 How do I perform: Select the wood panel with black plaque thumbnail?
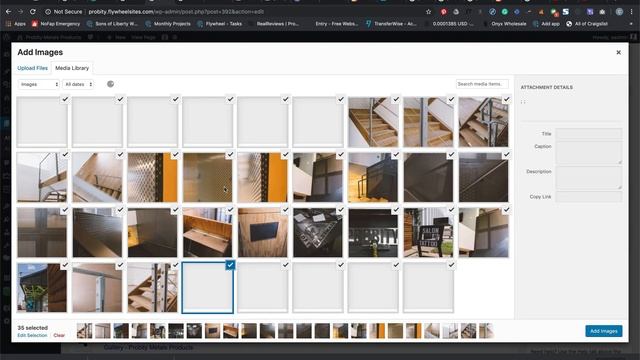click(x=262, y=233)
